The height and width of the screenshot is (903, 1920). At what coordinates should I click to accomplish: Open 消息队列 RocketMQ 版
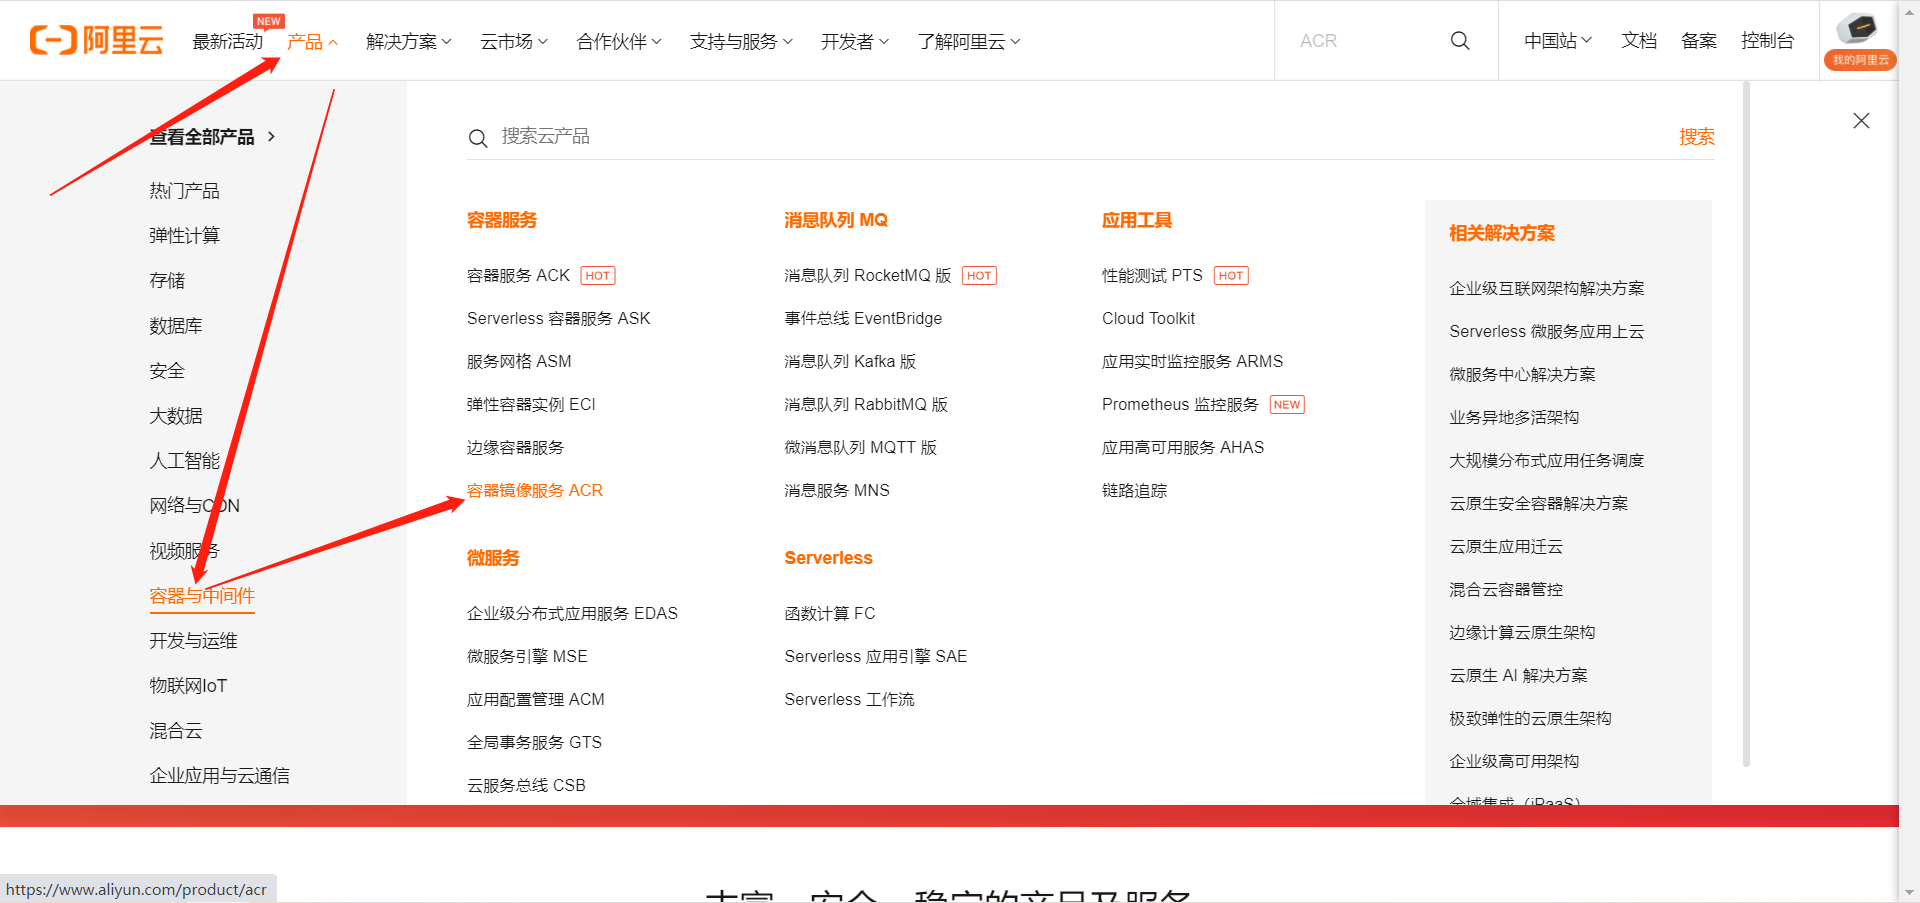click(868, 276)
